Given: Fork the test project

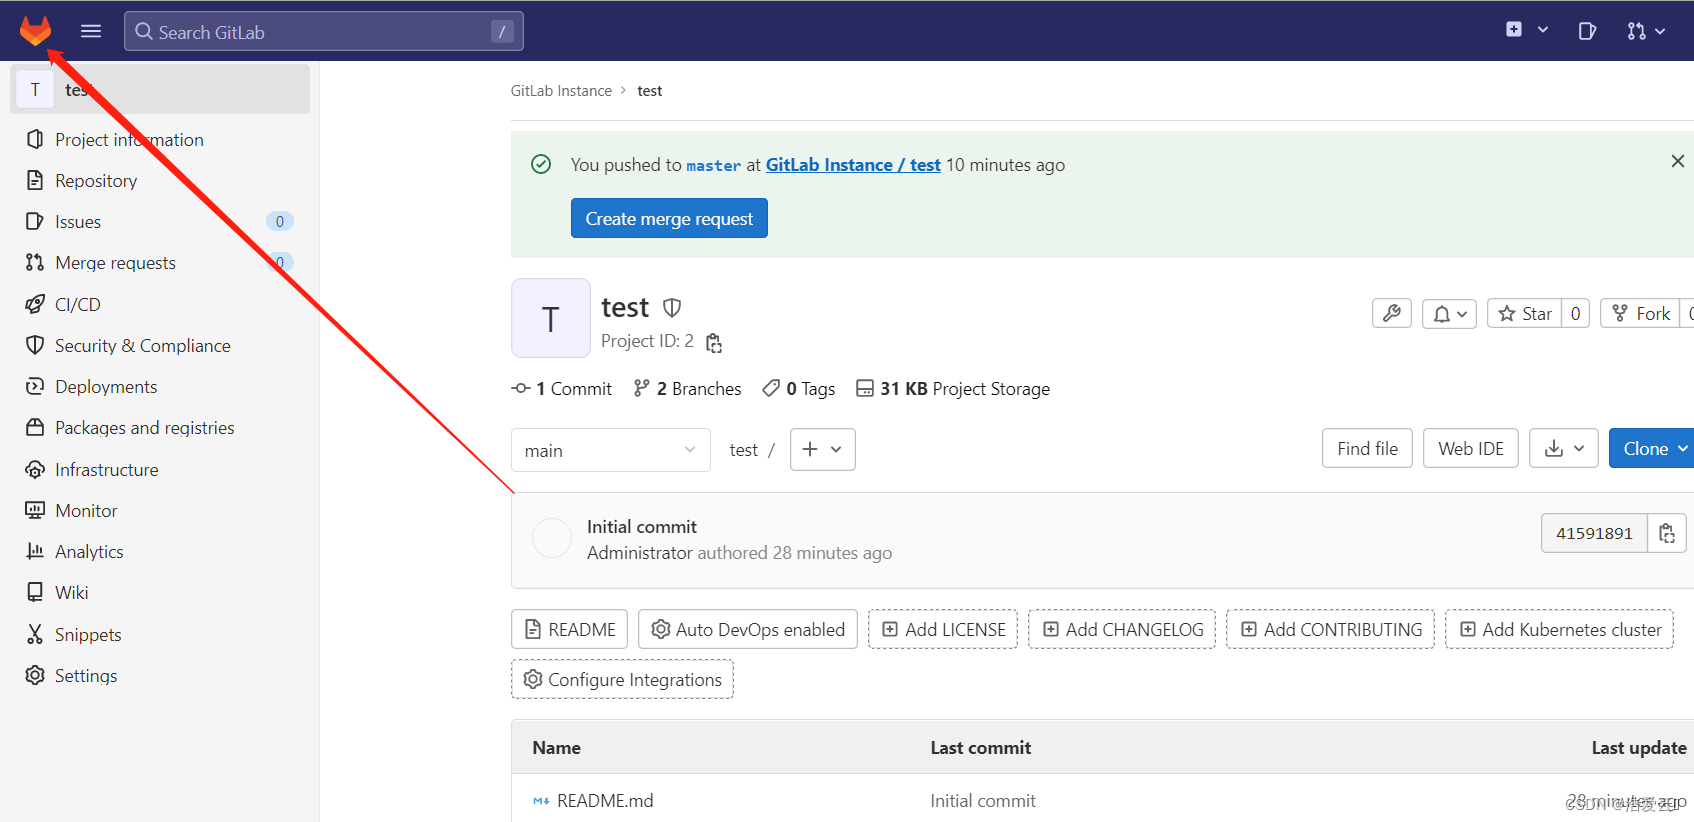Looking at the screenshot, I should coord(1641,314).
